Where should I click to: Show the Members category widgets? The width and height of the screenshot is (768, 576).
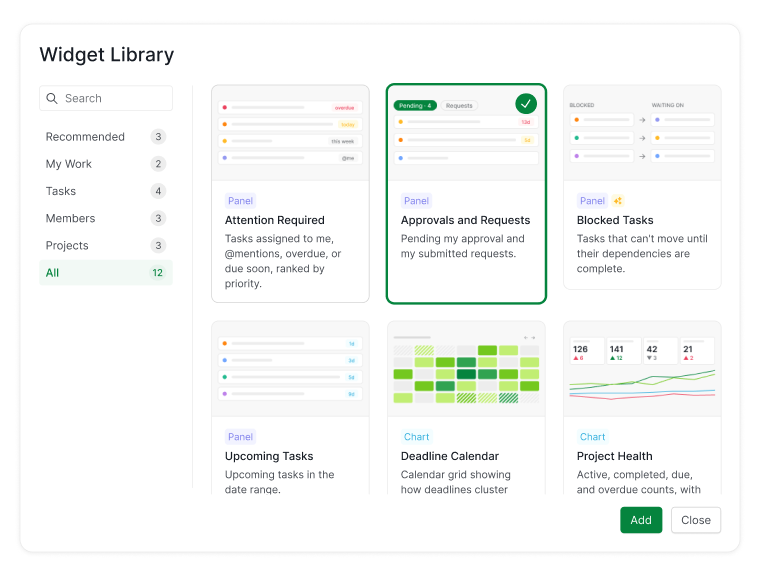click(106, 218)
